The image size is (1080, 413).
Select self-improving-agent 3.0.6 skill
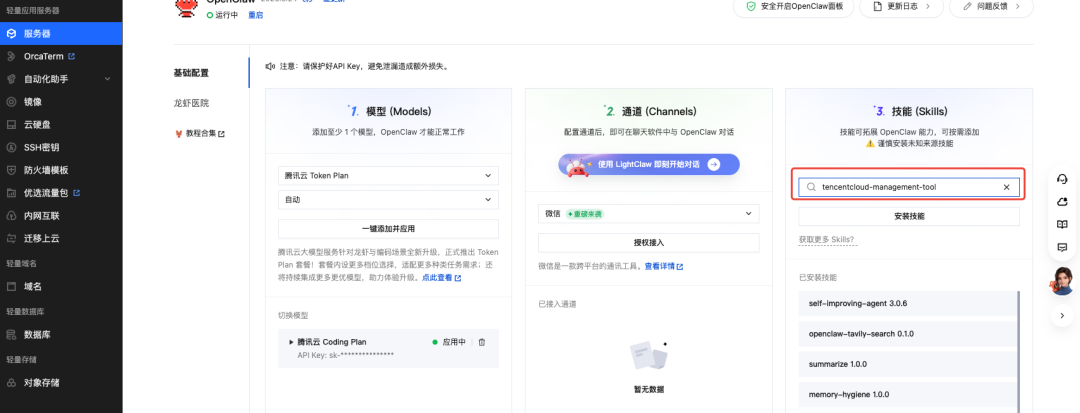(x=908, y=303)
